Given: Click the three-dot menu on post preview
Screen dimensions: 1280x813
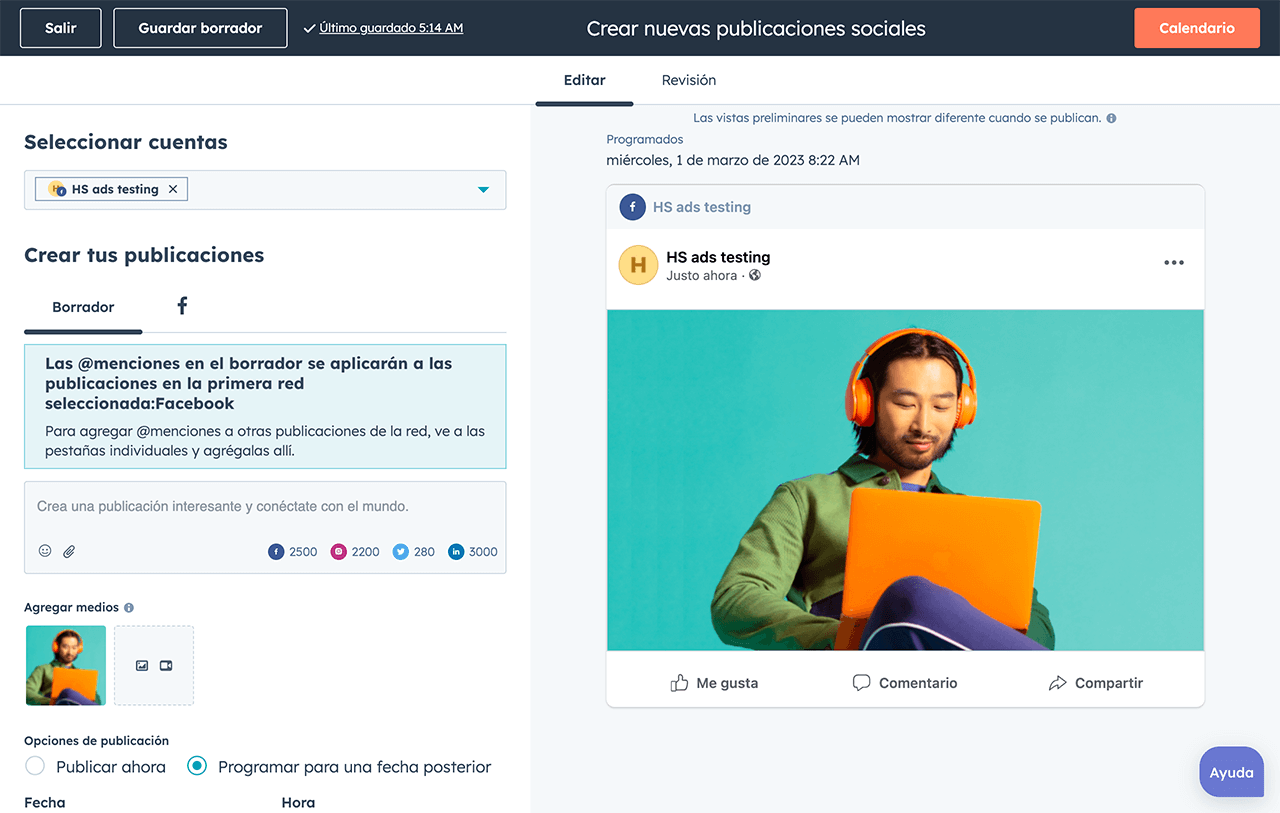Looking at the screenshot, I should 1173,263.
